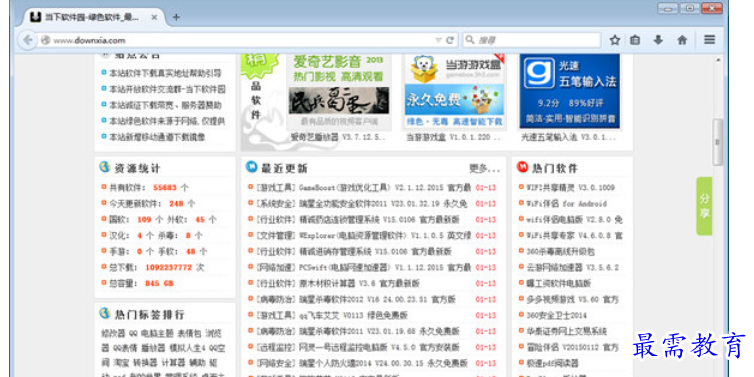
Task: Click the green 分享 share button
Action: point(704,206)
